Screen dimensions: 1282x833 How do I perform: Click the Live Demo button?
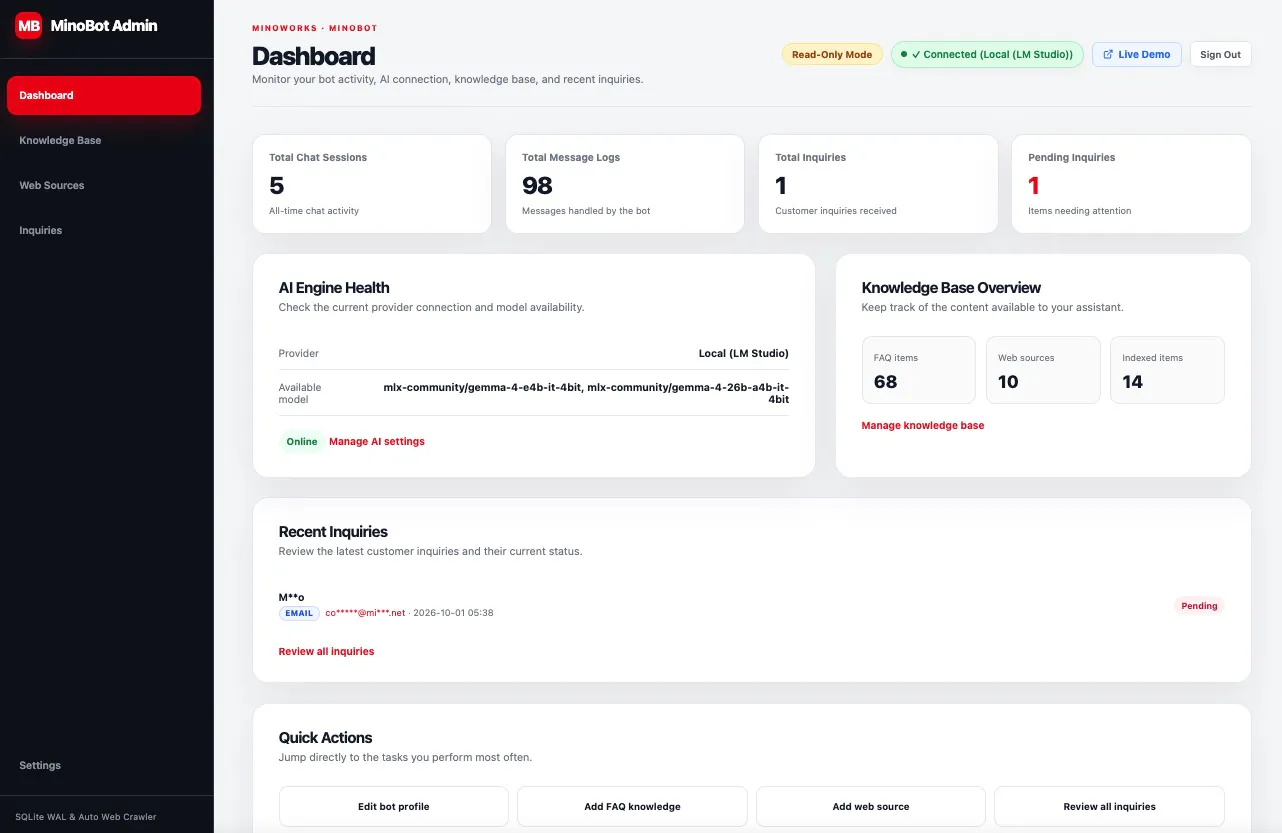1137,54
